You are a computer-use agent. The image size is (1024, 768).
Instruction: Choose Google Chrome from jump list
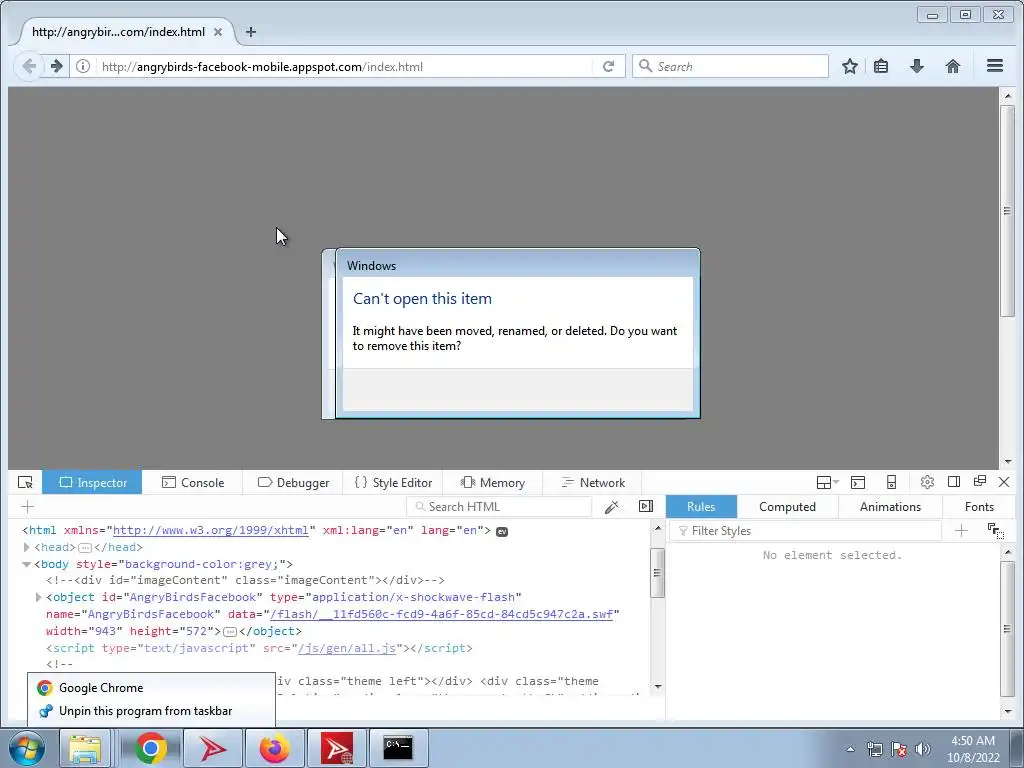(x=151, y=688)
